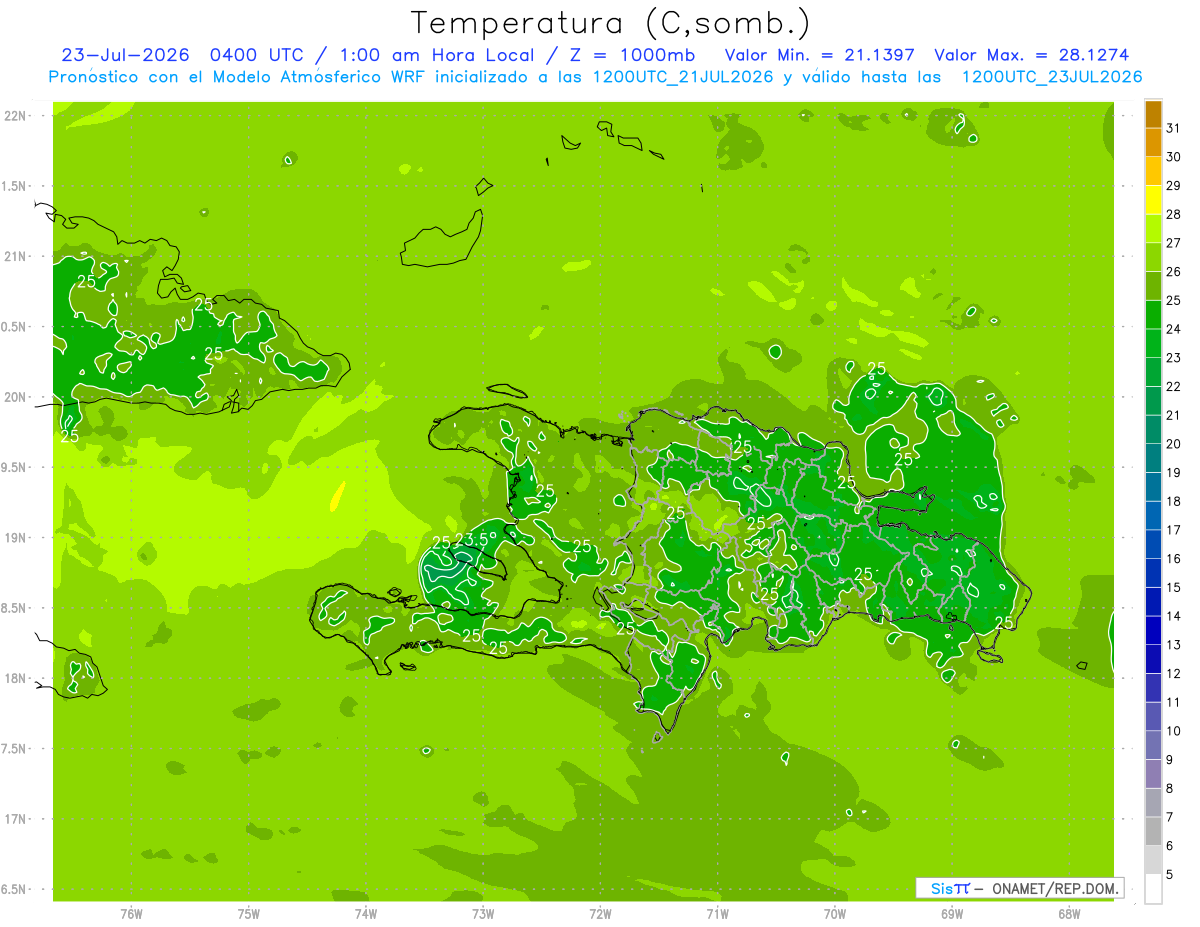Click the "30" value on the color scale

(x=1174, y=157)
